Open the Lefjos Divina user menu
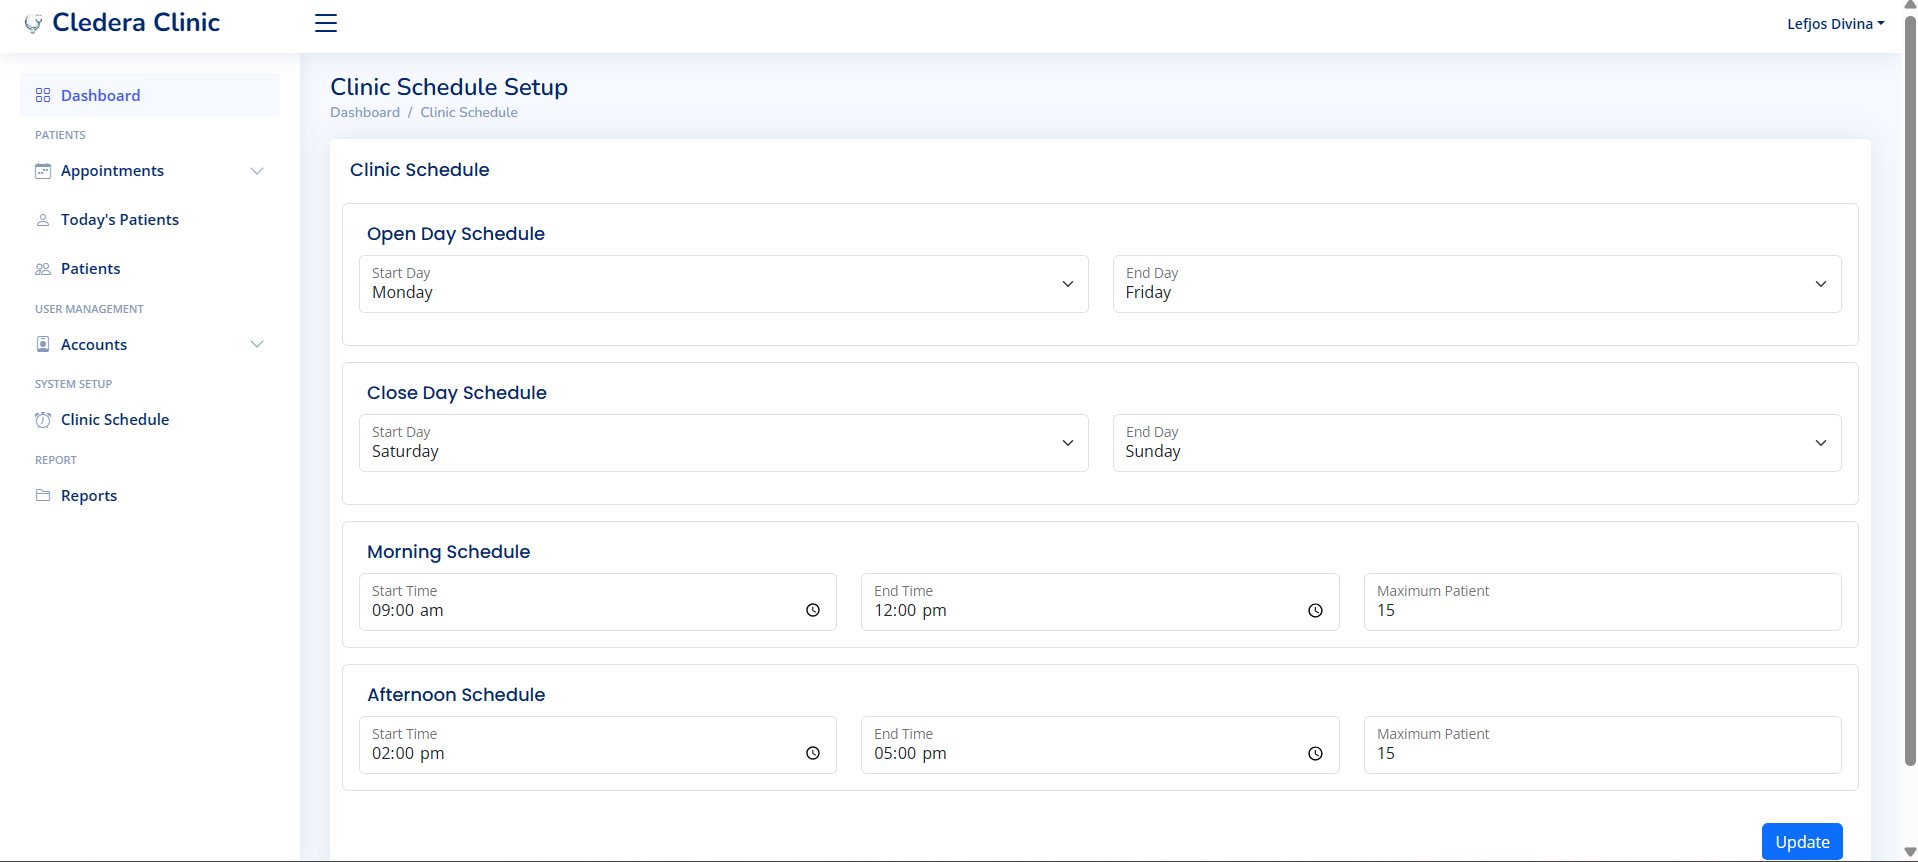The image size is (1918, 862). 1835,24
